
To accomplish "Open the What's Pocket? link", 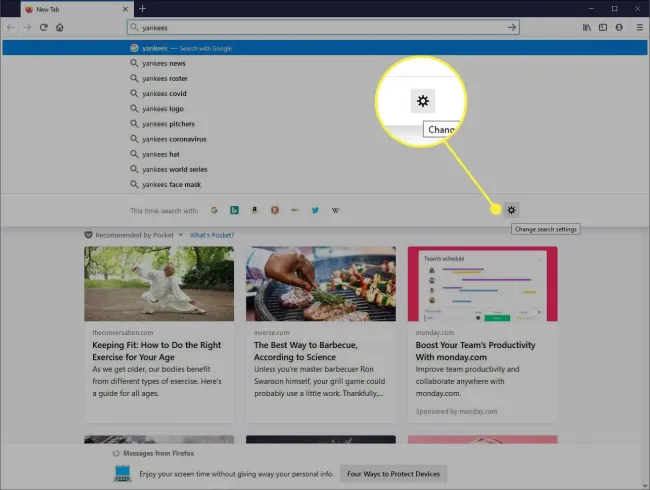I will pos(212,235).
